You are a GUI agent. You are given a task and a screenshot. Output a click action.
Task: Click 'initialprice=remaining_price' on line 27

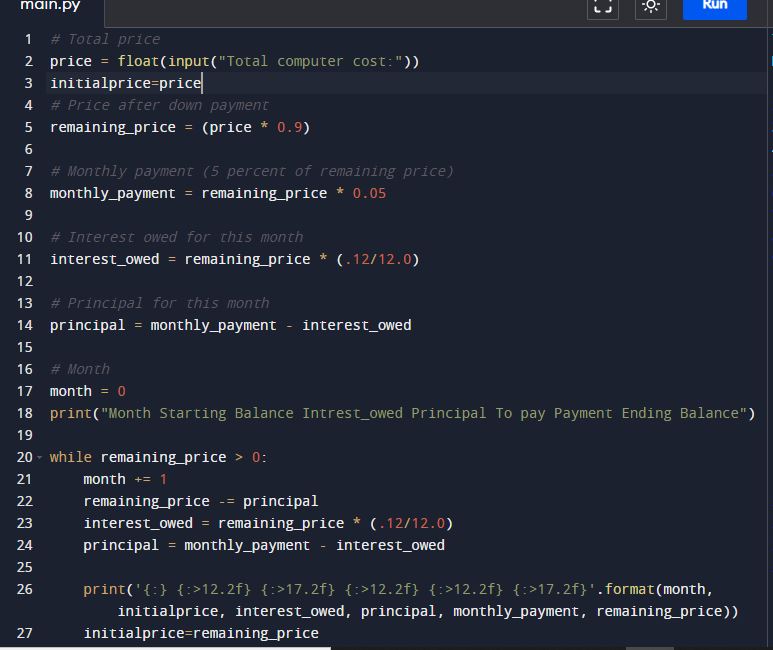(201, 633)
